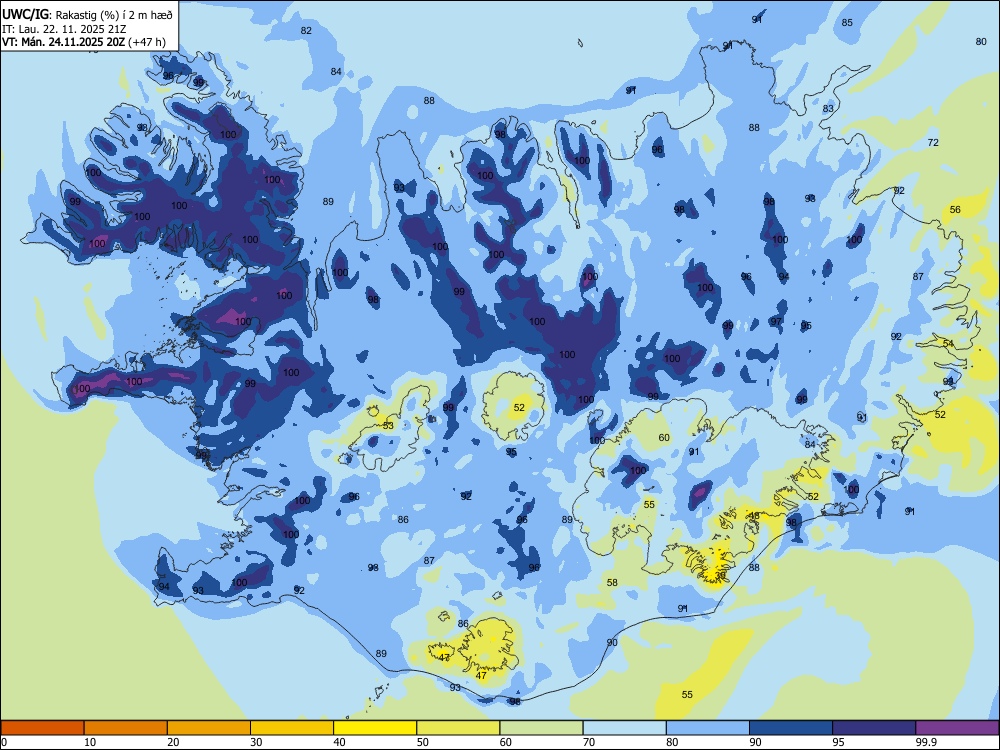Click the legend label '10'
This screenshot has width=1000, height=750.
pos(90,742)
